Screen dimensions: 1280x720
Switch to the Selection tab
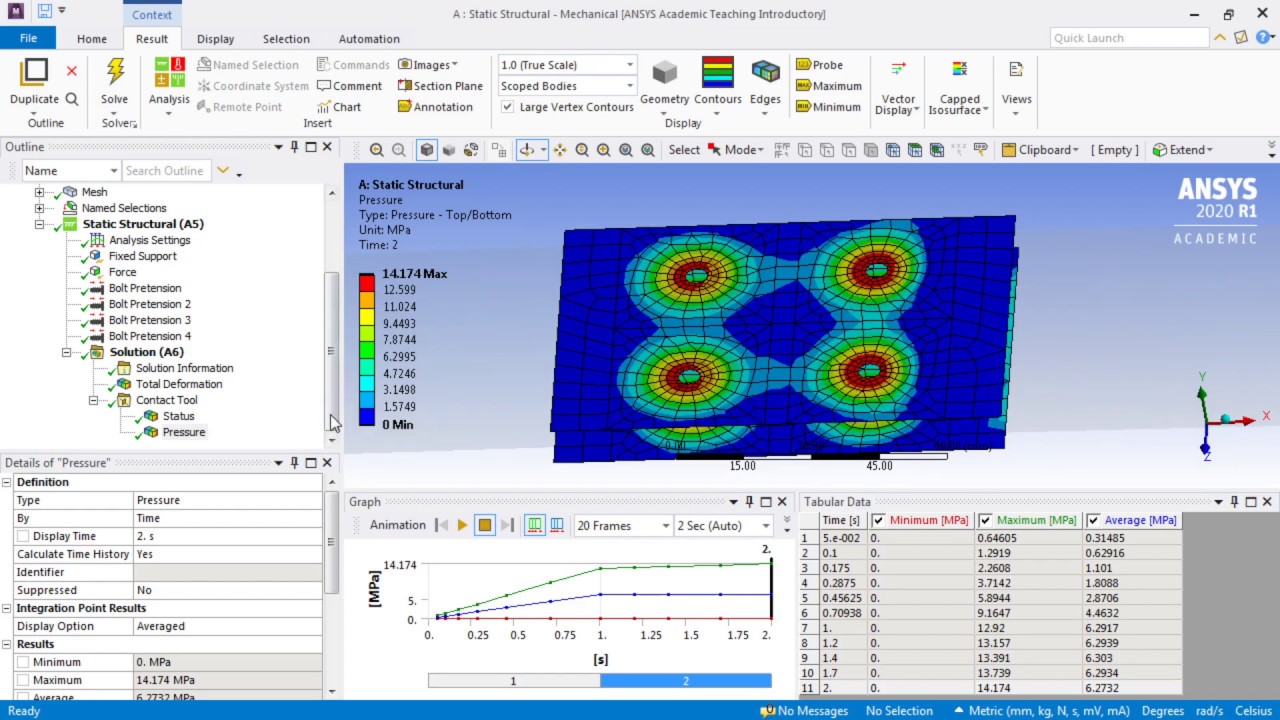coord(286,39)
